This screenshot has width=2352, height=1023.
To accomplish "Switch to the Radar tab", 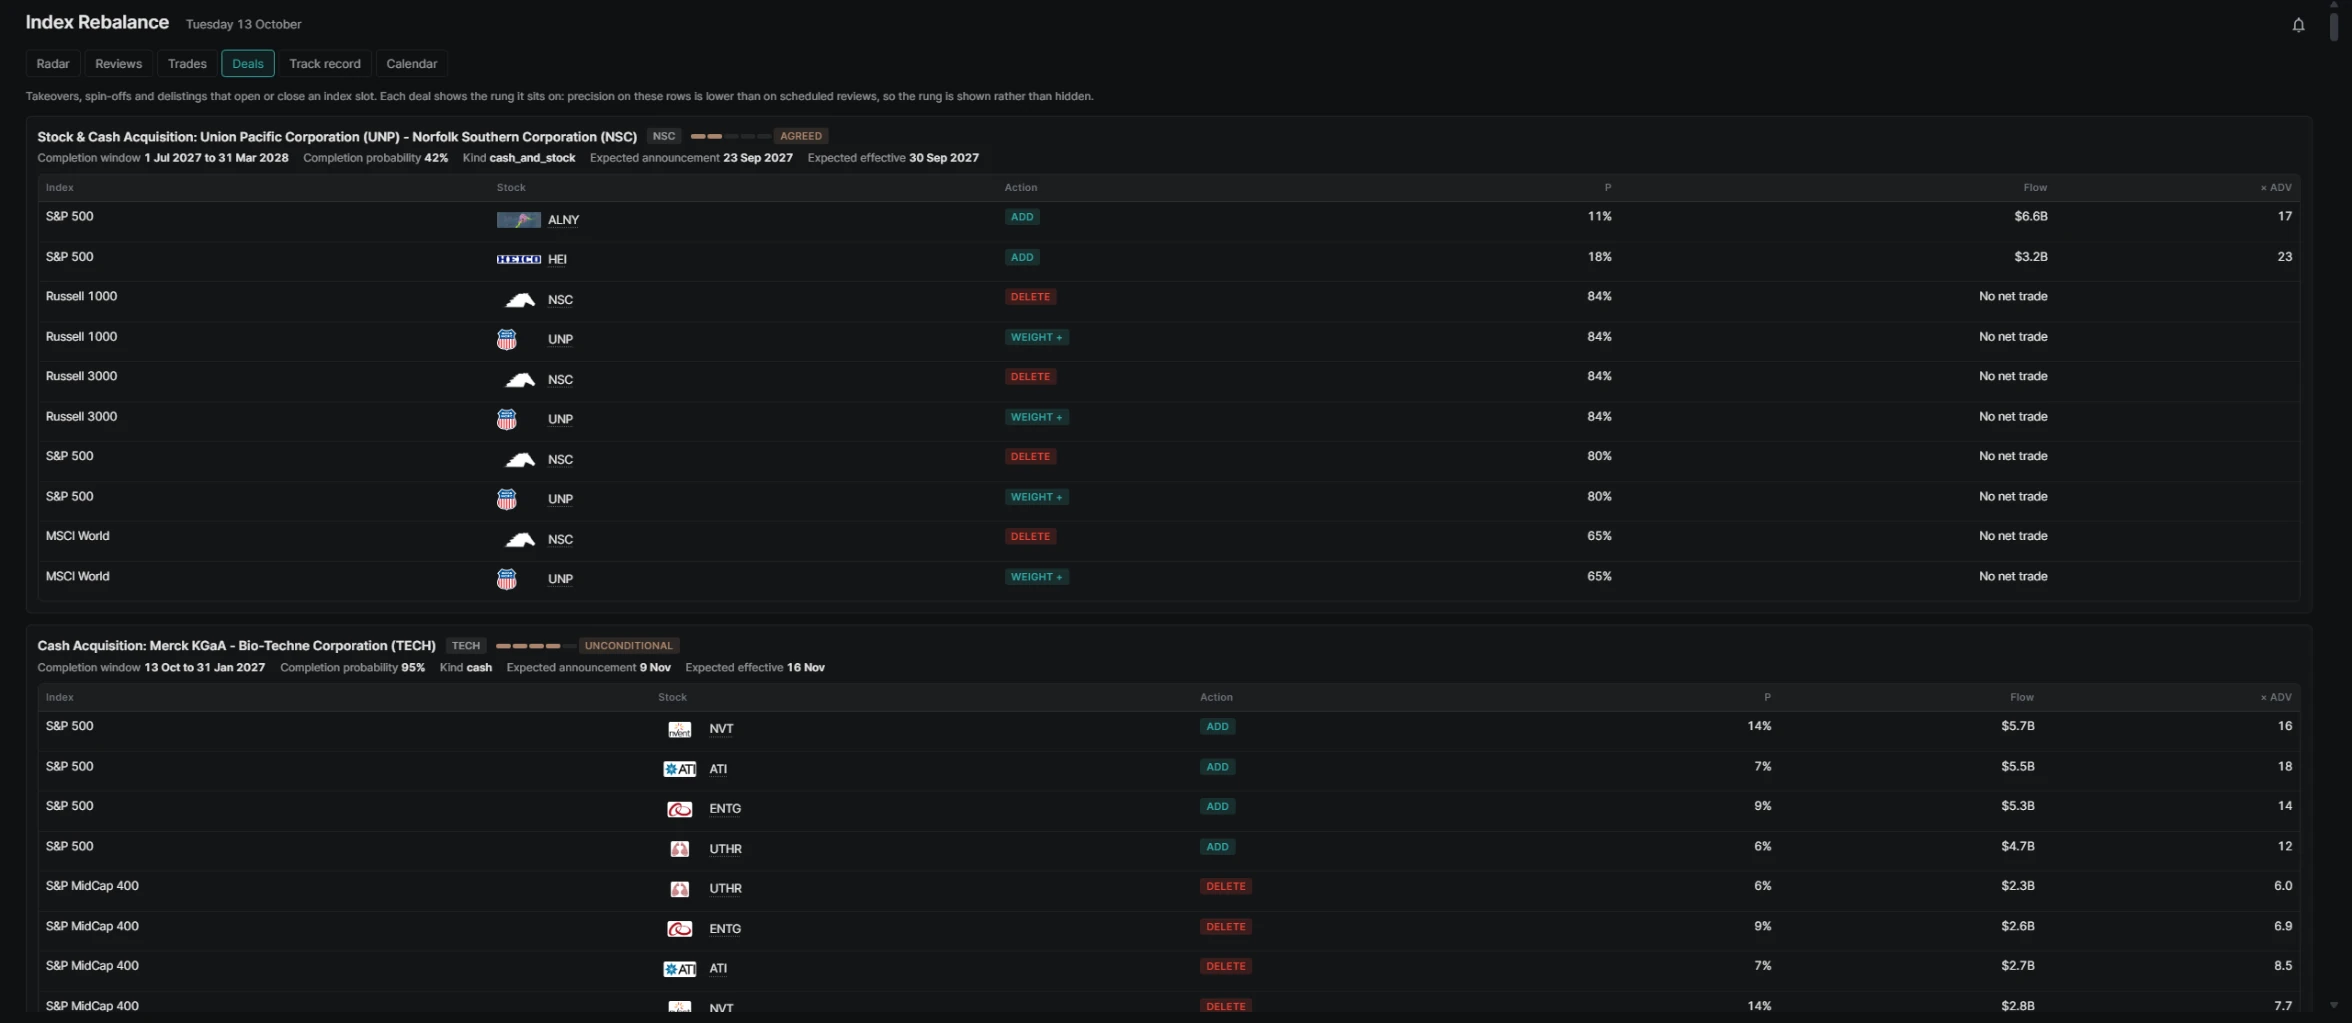I will (53, 64).
